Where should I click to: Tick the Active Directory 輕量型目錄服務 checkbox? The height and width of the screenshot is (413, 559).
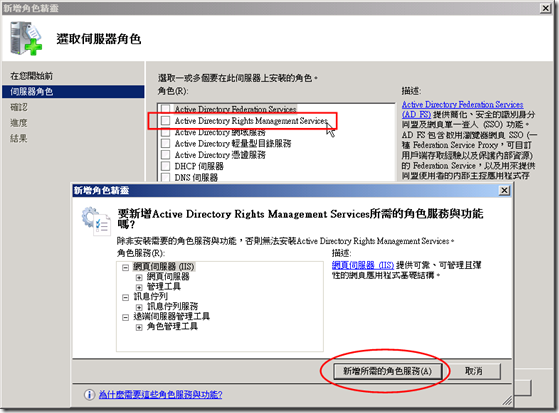coord(165,143)
